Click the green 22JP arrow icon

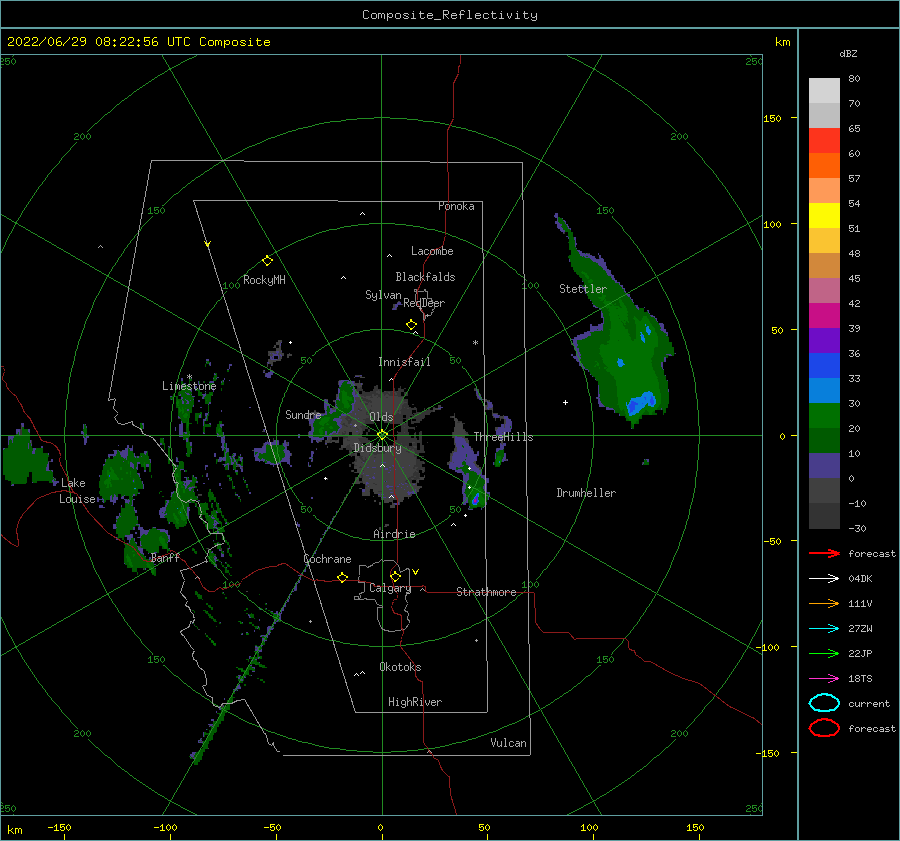824,653
